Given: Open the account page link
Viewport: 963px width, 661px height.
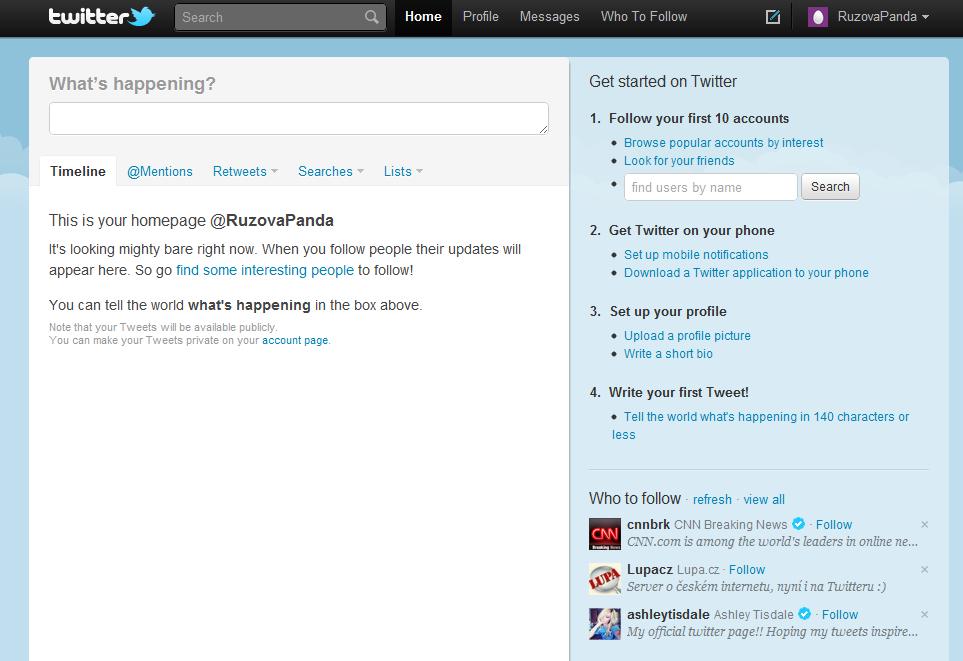Looking at the screenshot, I should (295, 340).
